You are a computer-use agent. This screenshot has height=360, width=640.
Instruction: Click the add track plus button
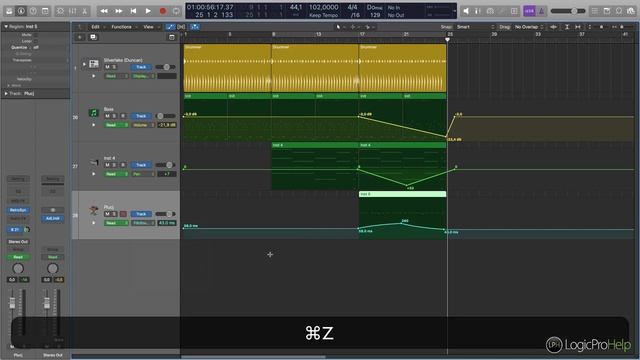tap(80, 37)
